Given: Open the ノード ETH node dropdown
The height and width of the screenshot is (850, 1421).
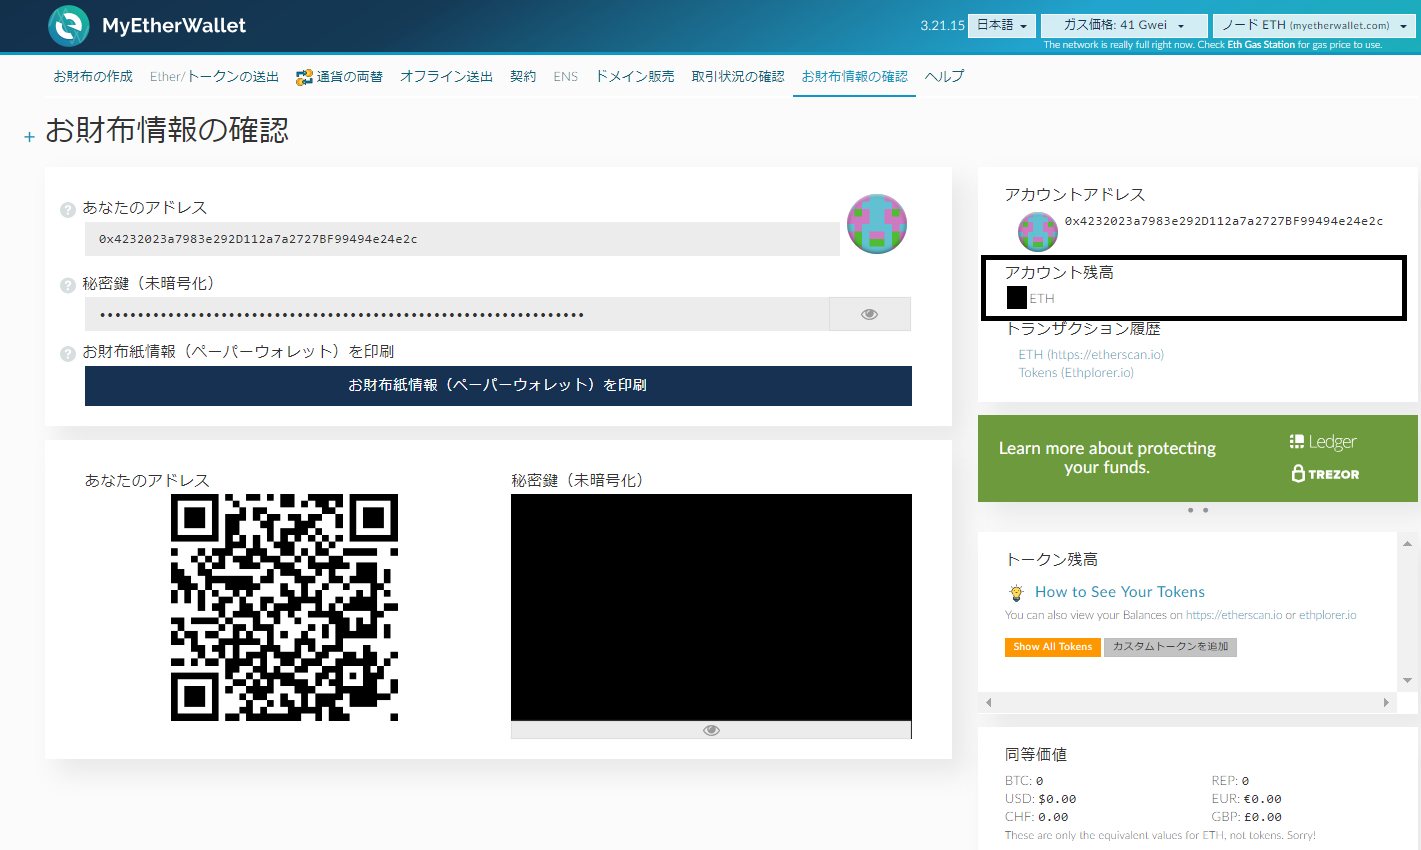Looking at the screenshot, I should coord(1314,25).
